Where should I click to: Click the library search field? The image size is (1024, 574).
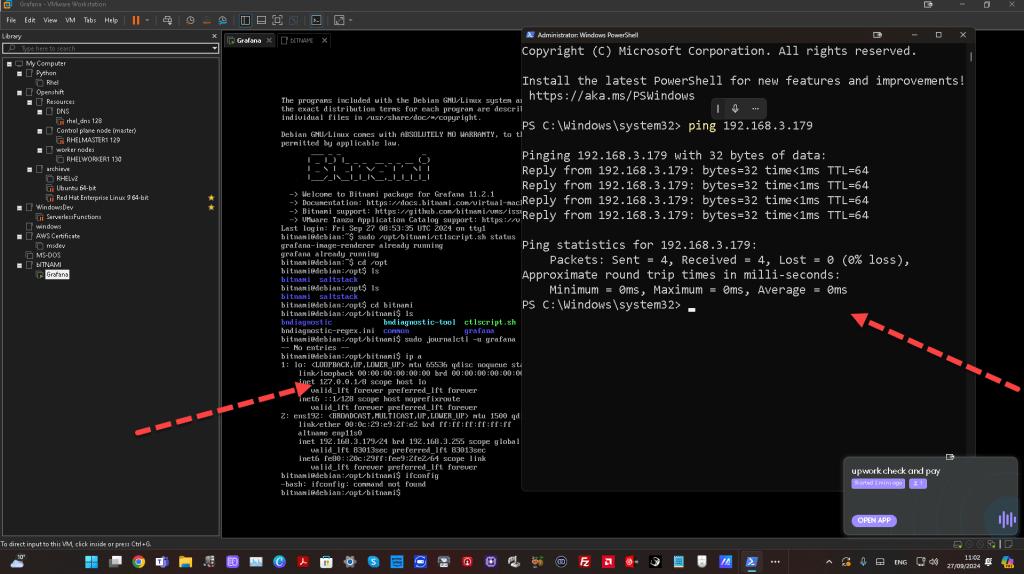108,48
